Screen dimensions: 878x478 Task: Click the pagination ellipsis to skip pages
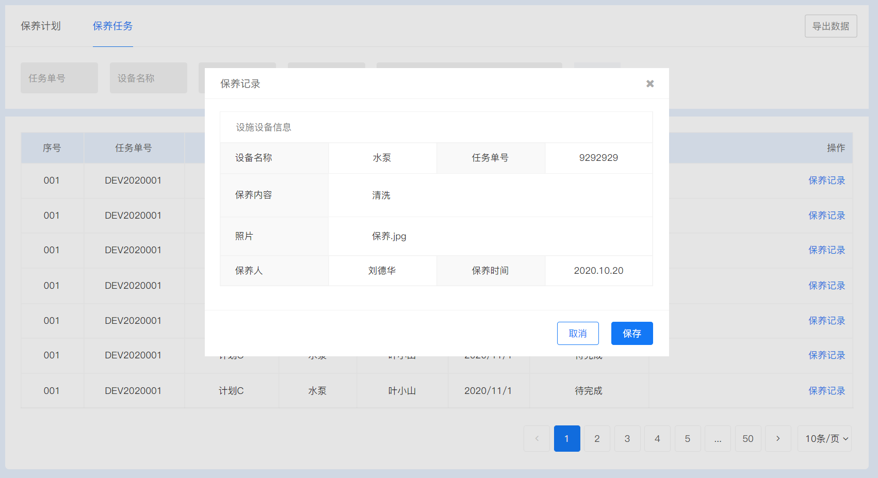(x=717, y=438)
